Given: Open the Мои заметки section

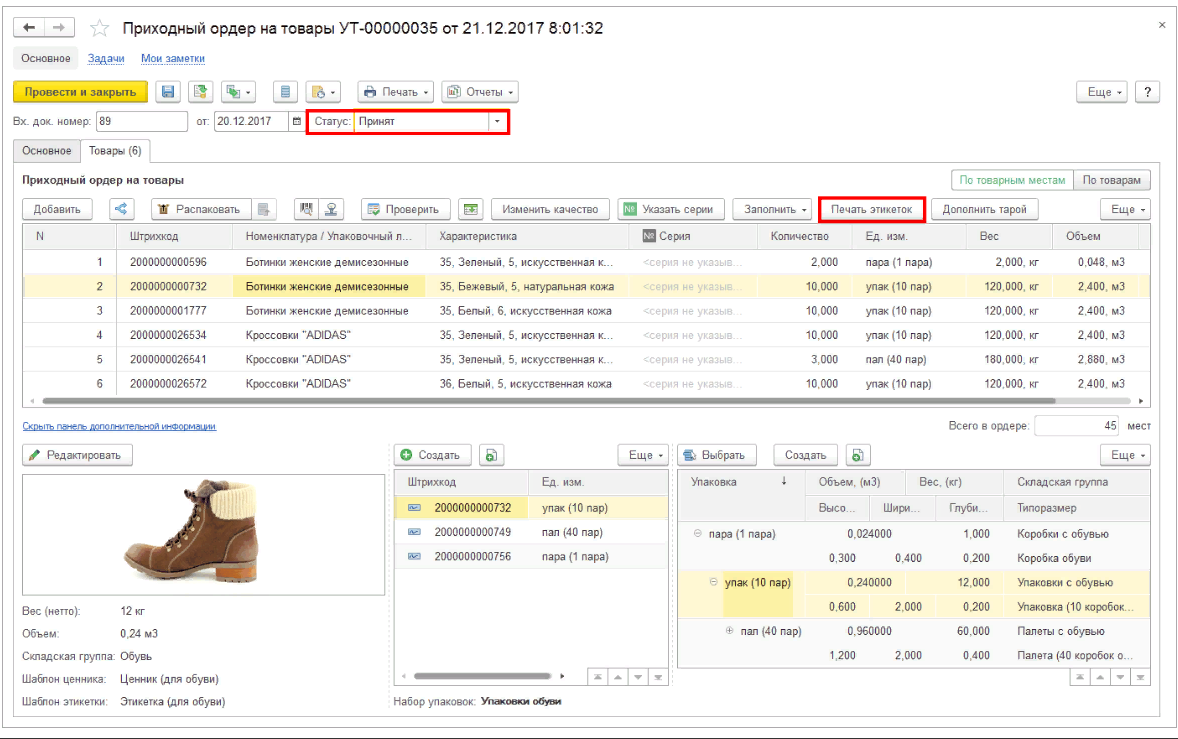Looking at the screenshot, I should [x=172, y=59].
